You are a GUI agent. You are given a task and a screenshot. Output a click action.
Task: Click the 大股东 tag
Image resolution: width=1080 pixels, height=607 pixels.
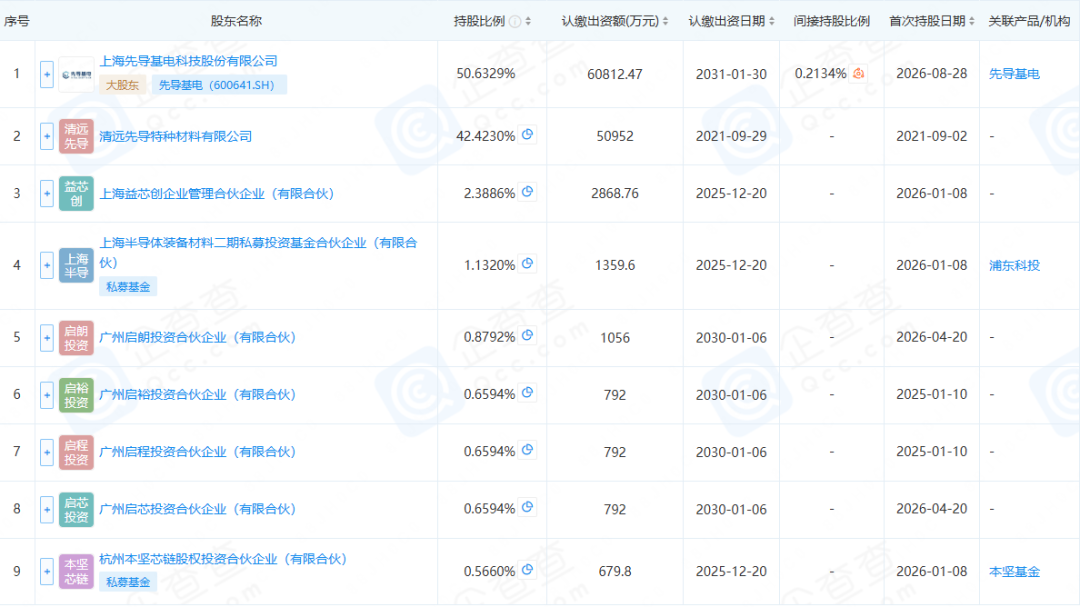tap(123, 85)
